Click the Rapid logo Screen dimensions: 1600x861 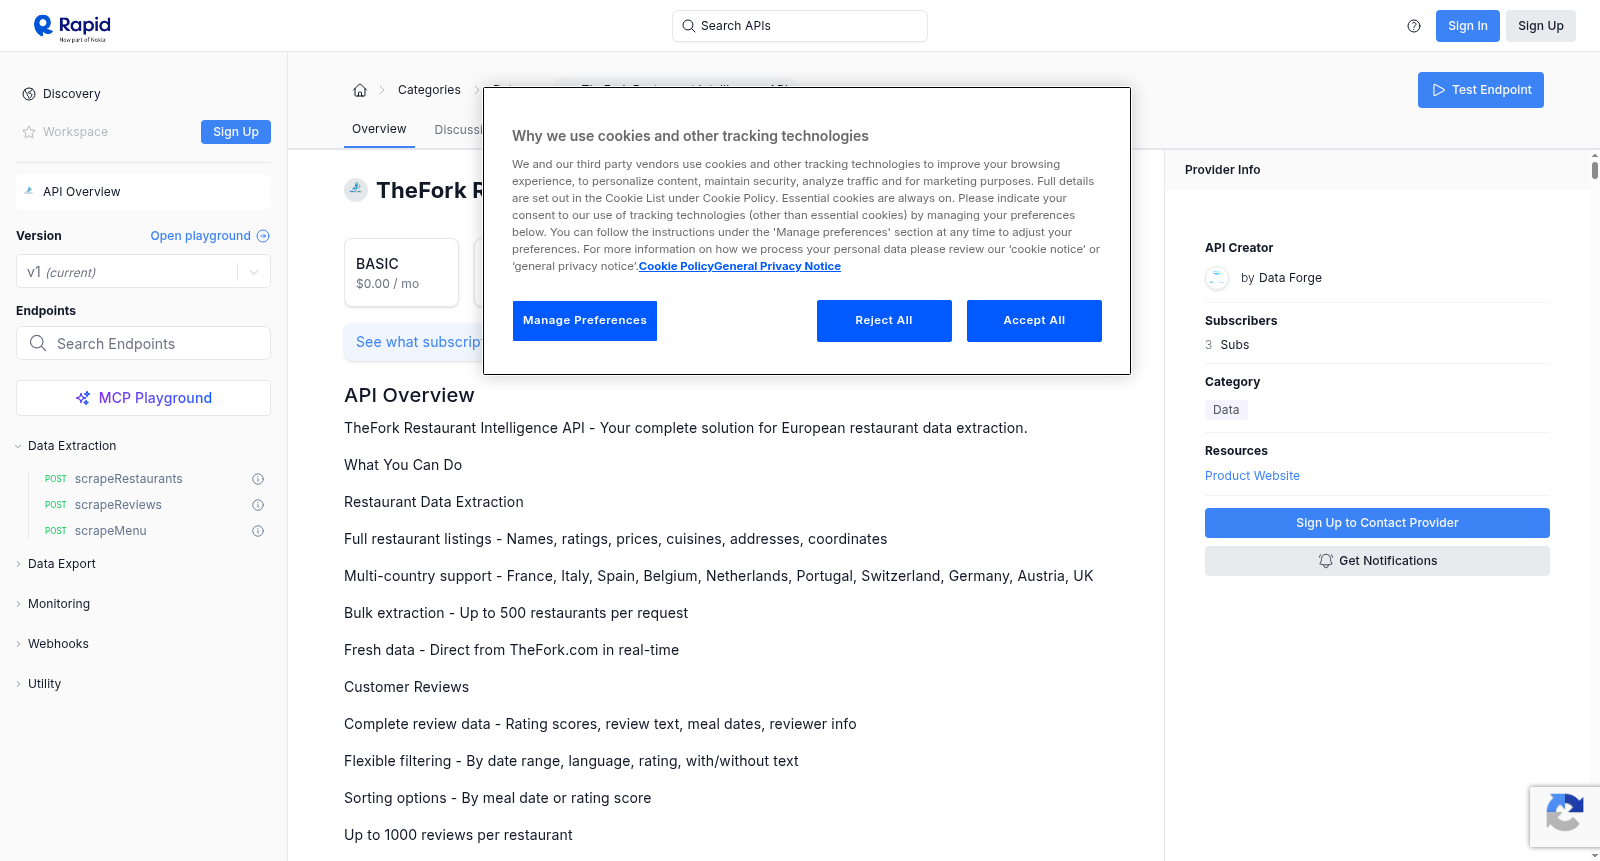point(72,27)
